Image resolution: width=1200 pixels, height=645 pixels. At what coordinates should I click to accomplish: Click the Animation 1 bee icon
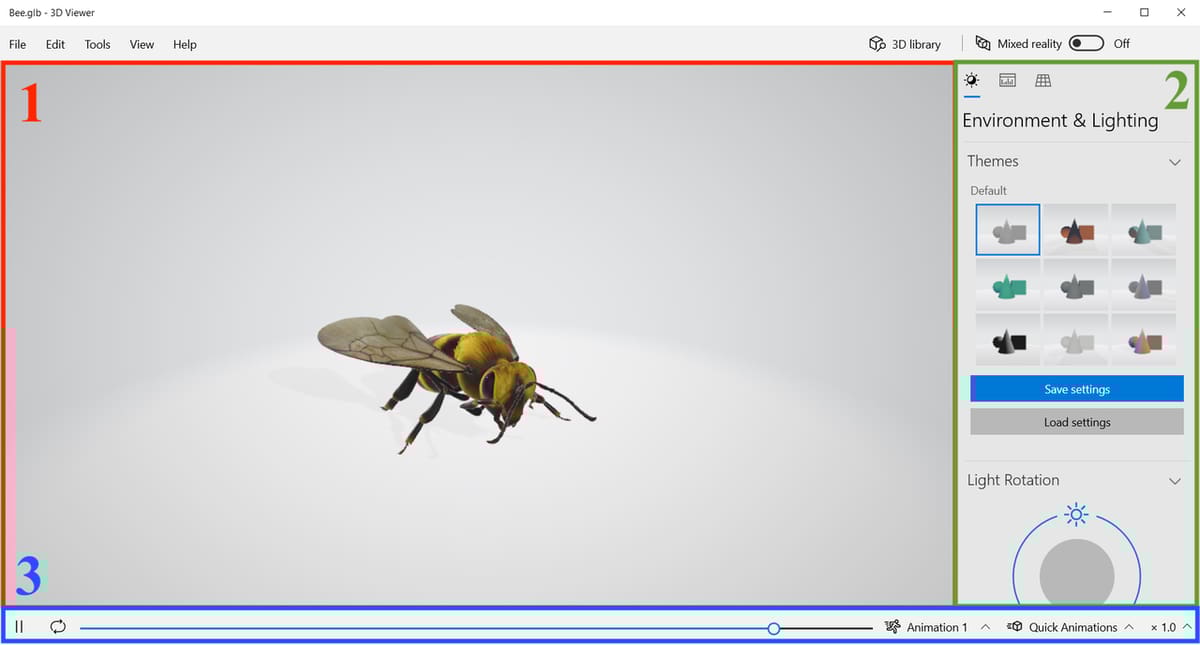(892, 627)
